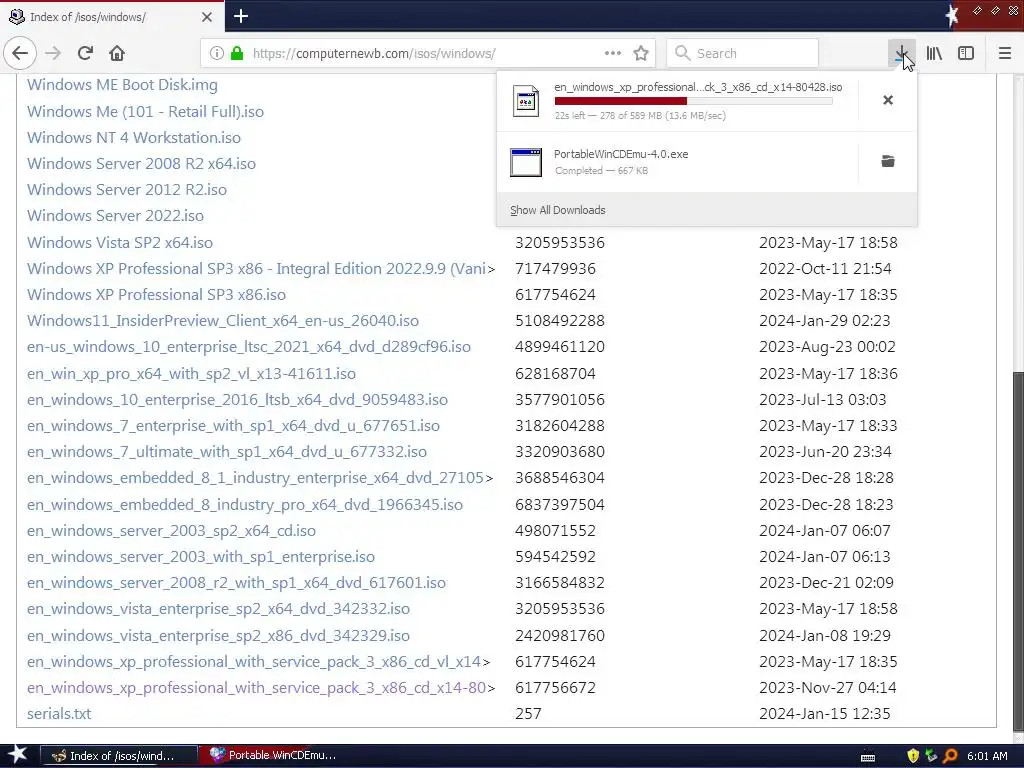
Task: Click en_windows_server_2008_r2_with_sp1 ISO link
Action: point(236,584)
